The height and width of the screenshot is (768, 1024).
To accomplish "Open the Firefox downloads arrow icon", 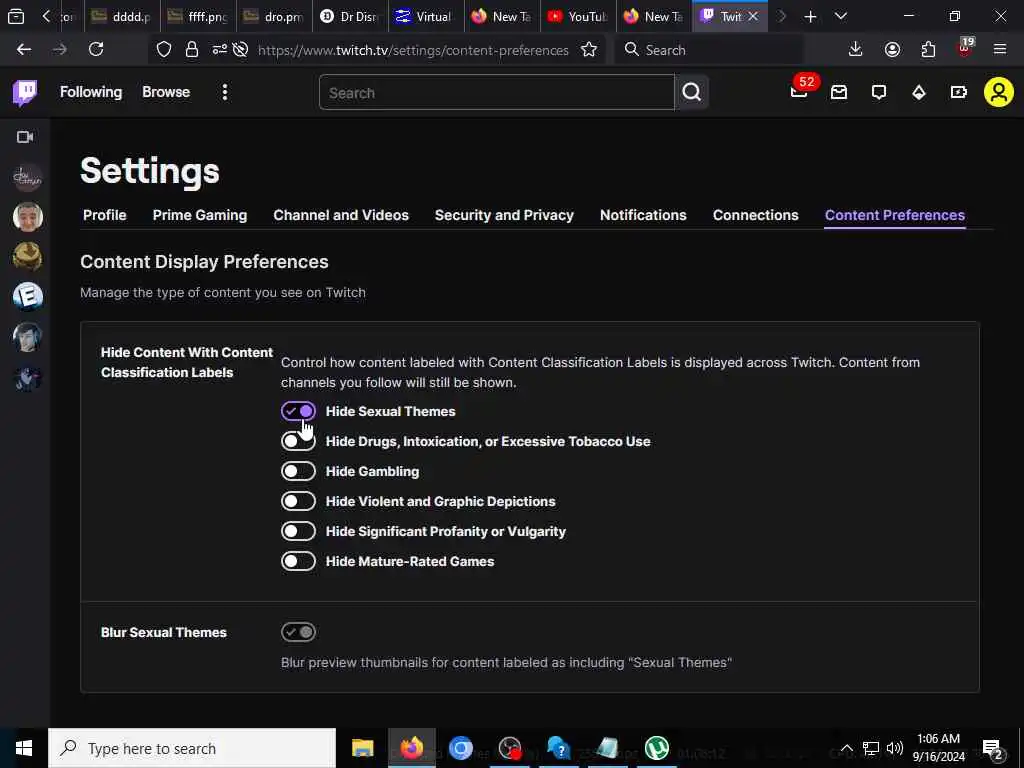I will click(x=856, y=50).
